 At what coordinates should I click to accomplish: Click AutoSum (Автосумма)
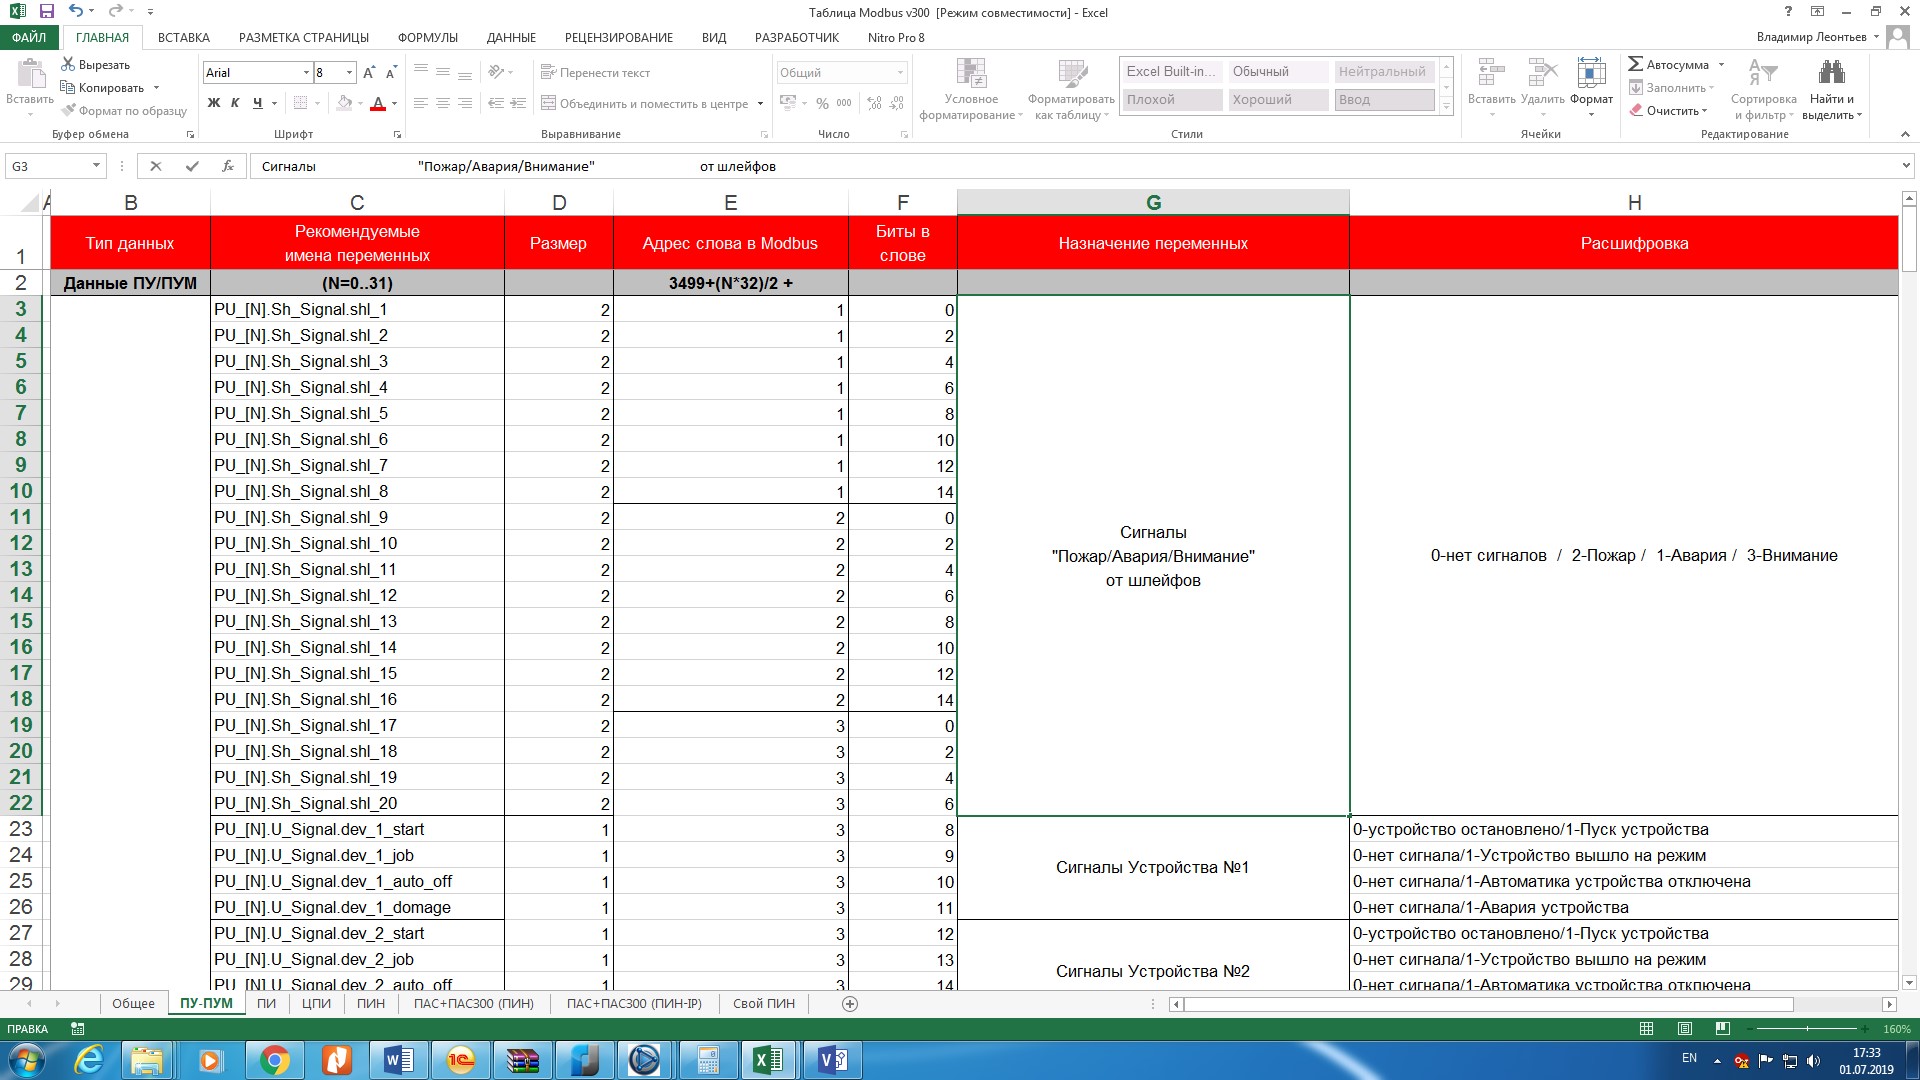(x=1669, y=64)
